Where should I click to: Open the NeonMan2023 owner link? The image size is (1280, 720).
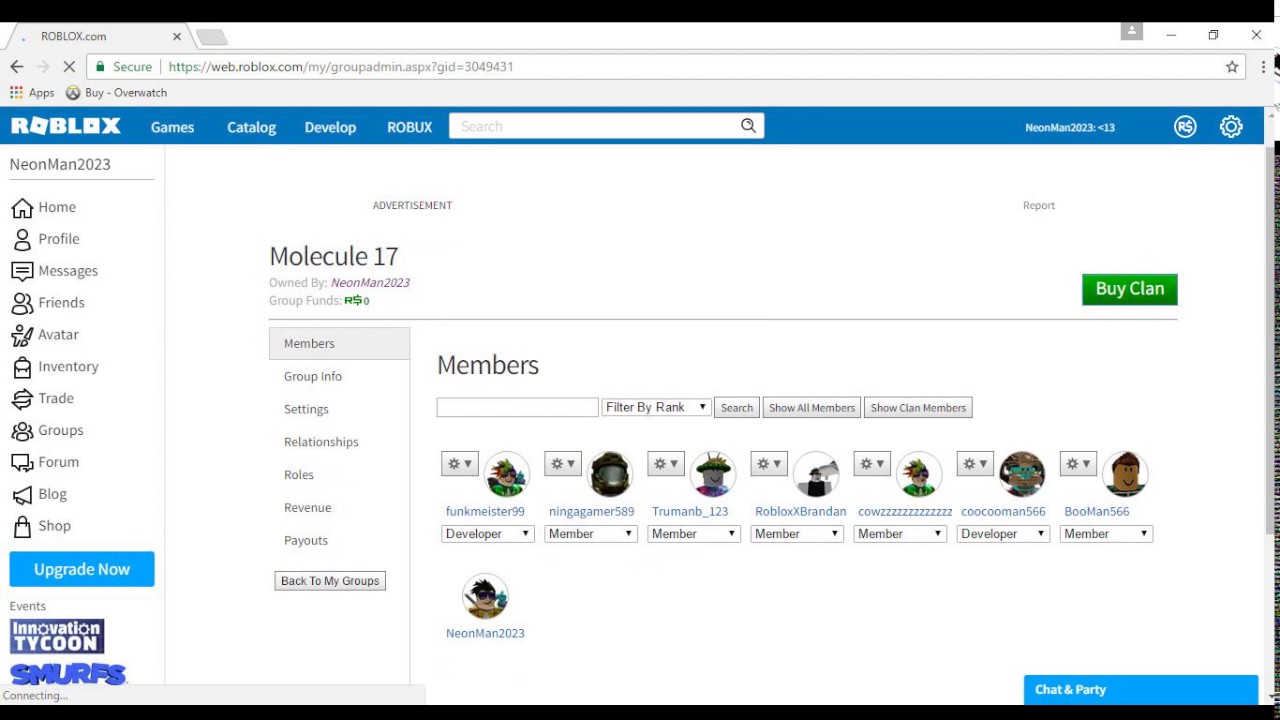tap(370, 283)
